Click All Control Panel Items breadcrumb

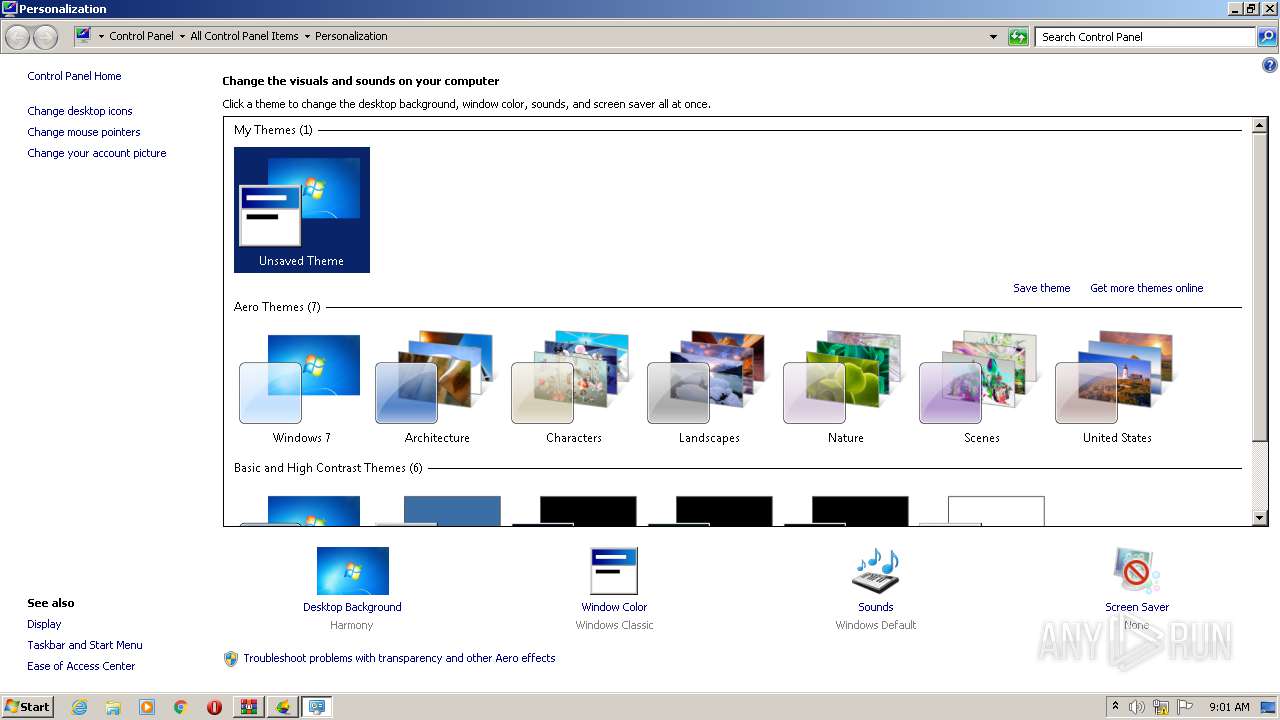tap(244, 36)
